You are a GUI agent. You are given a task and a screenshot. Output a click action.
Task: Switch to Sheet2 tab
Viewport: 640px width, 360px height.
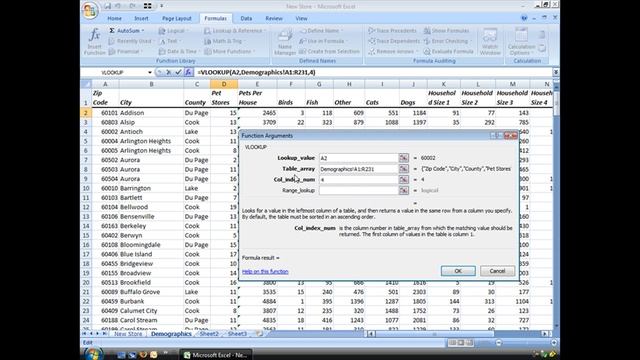(x=209, y=334)
